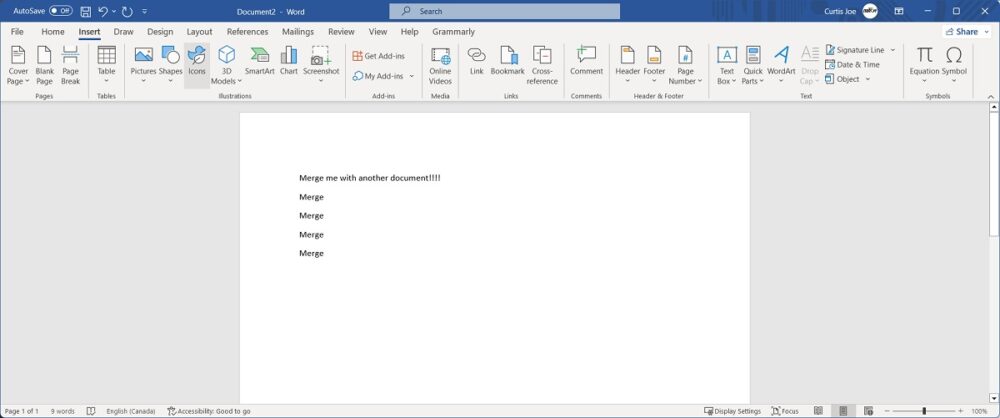Open the Pictures insert option

(x=143, y=62)
